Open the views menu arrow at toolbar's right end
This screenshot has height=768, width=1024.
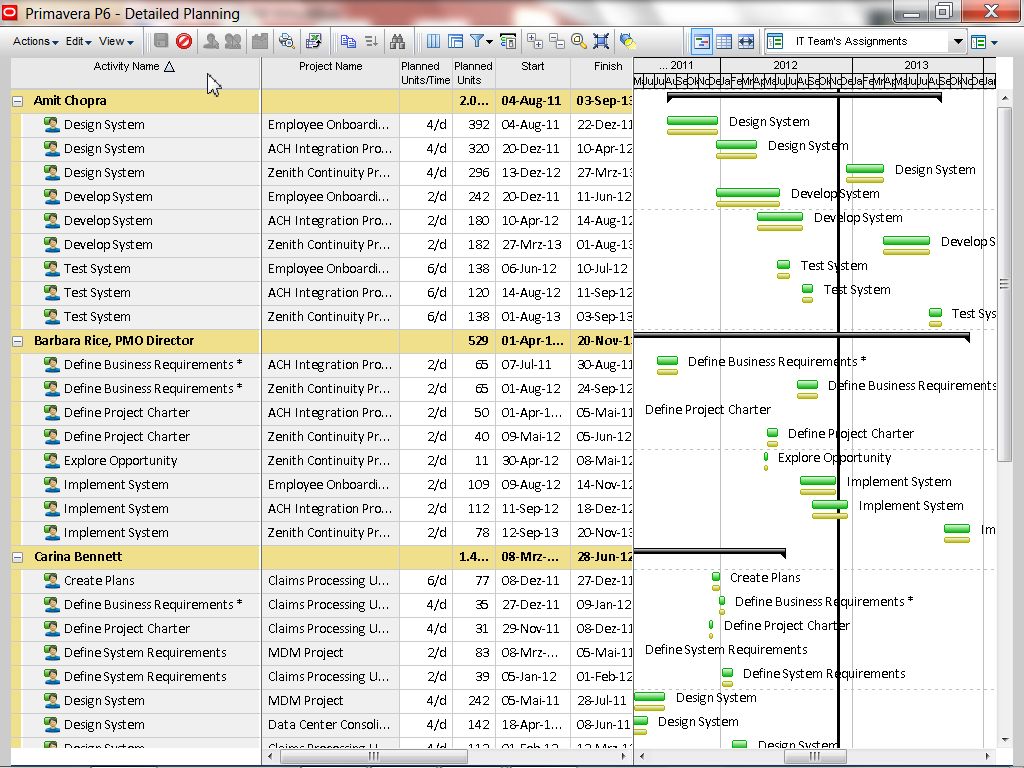pyautogui.click(x=995, y=42)
